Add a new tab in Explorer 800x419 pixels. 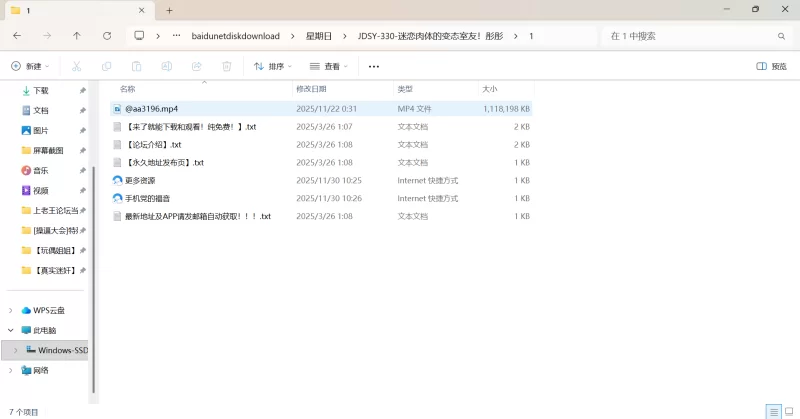[x=169, y=10]
